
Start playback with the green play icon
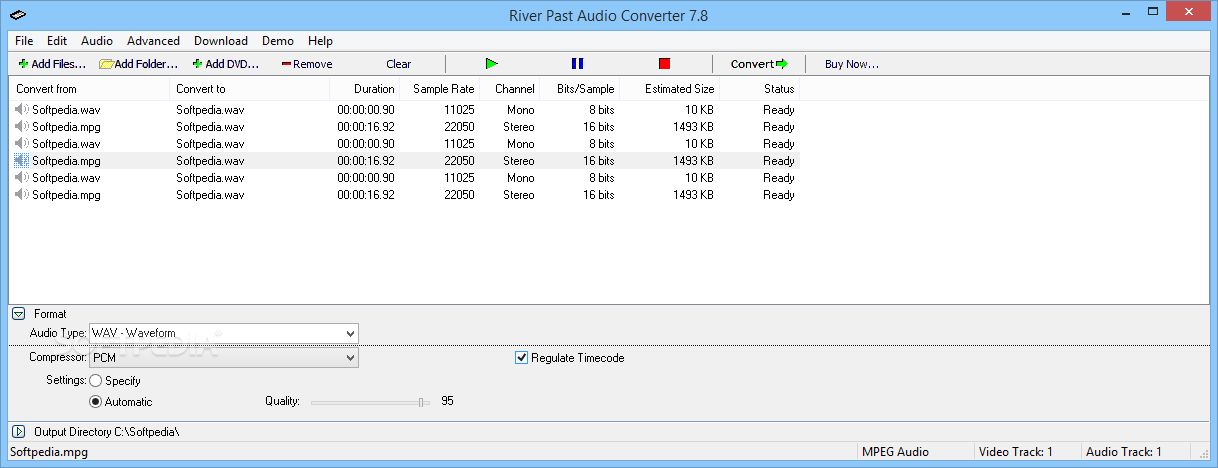[x=491, y=64]
